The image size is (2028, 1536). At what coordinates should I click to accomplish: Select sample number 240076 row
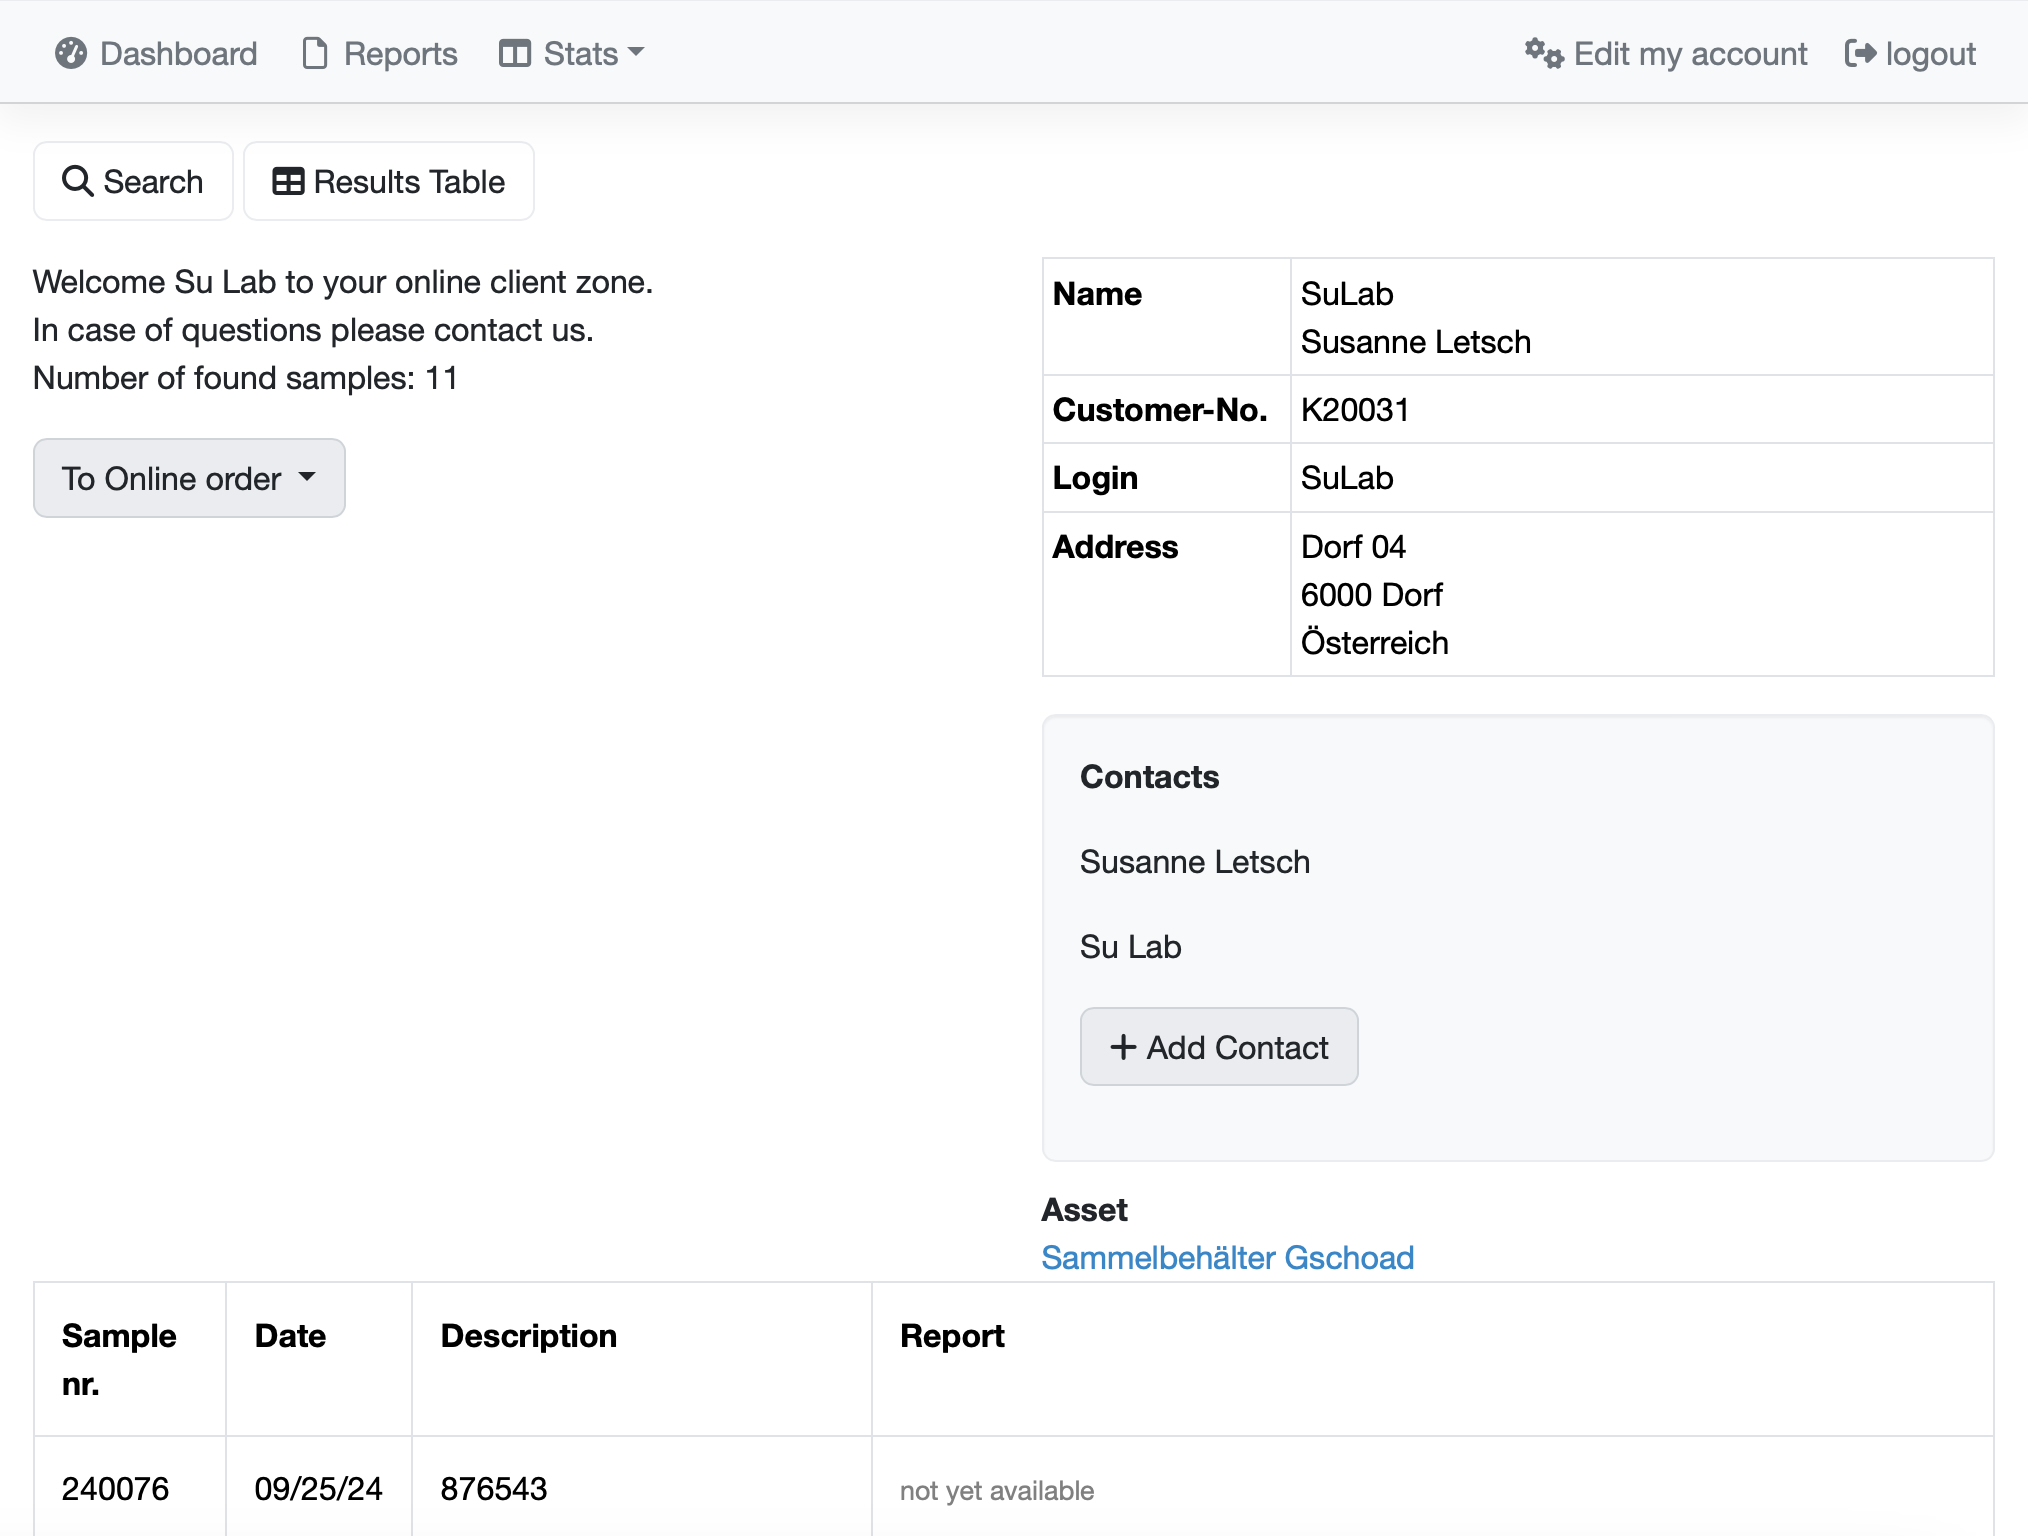pos(115,1488)
